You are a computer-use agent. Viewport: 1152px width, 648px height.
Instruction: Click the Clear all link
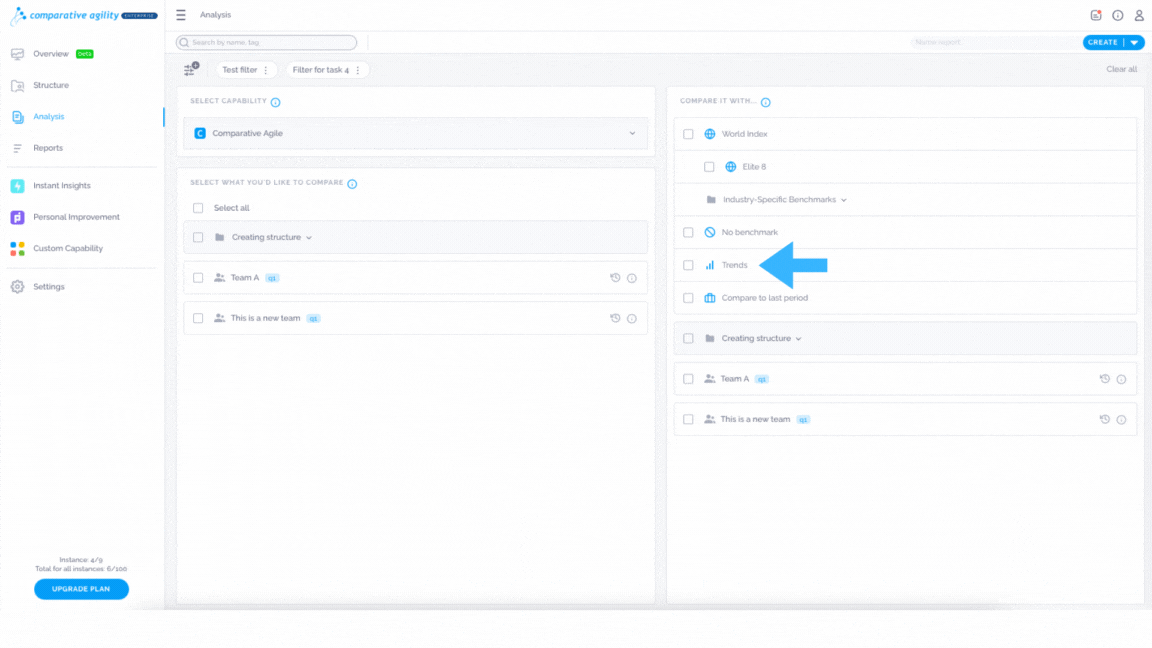pos(1121,69)
